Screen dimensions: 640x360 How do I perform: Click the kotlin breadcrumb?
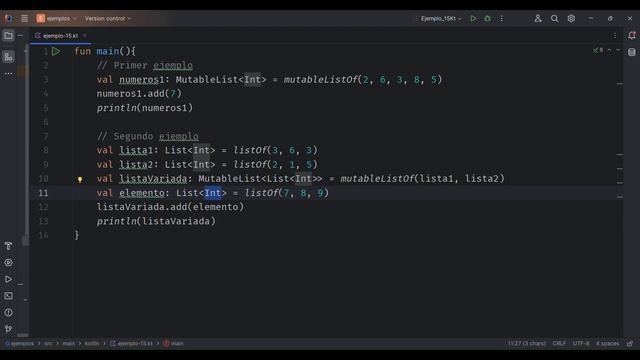point(92,343)
